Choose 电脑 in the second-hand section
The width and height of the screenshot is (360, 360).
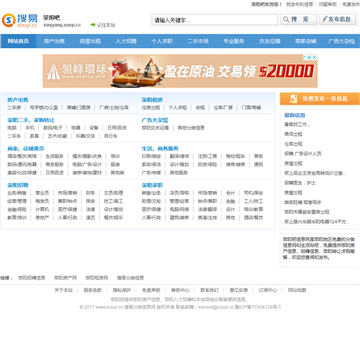pyautogui.click(x=12, y=128)
